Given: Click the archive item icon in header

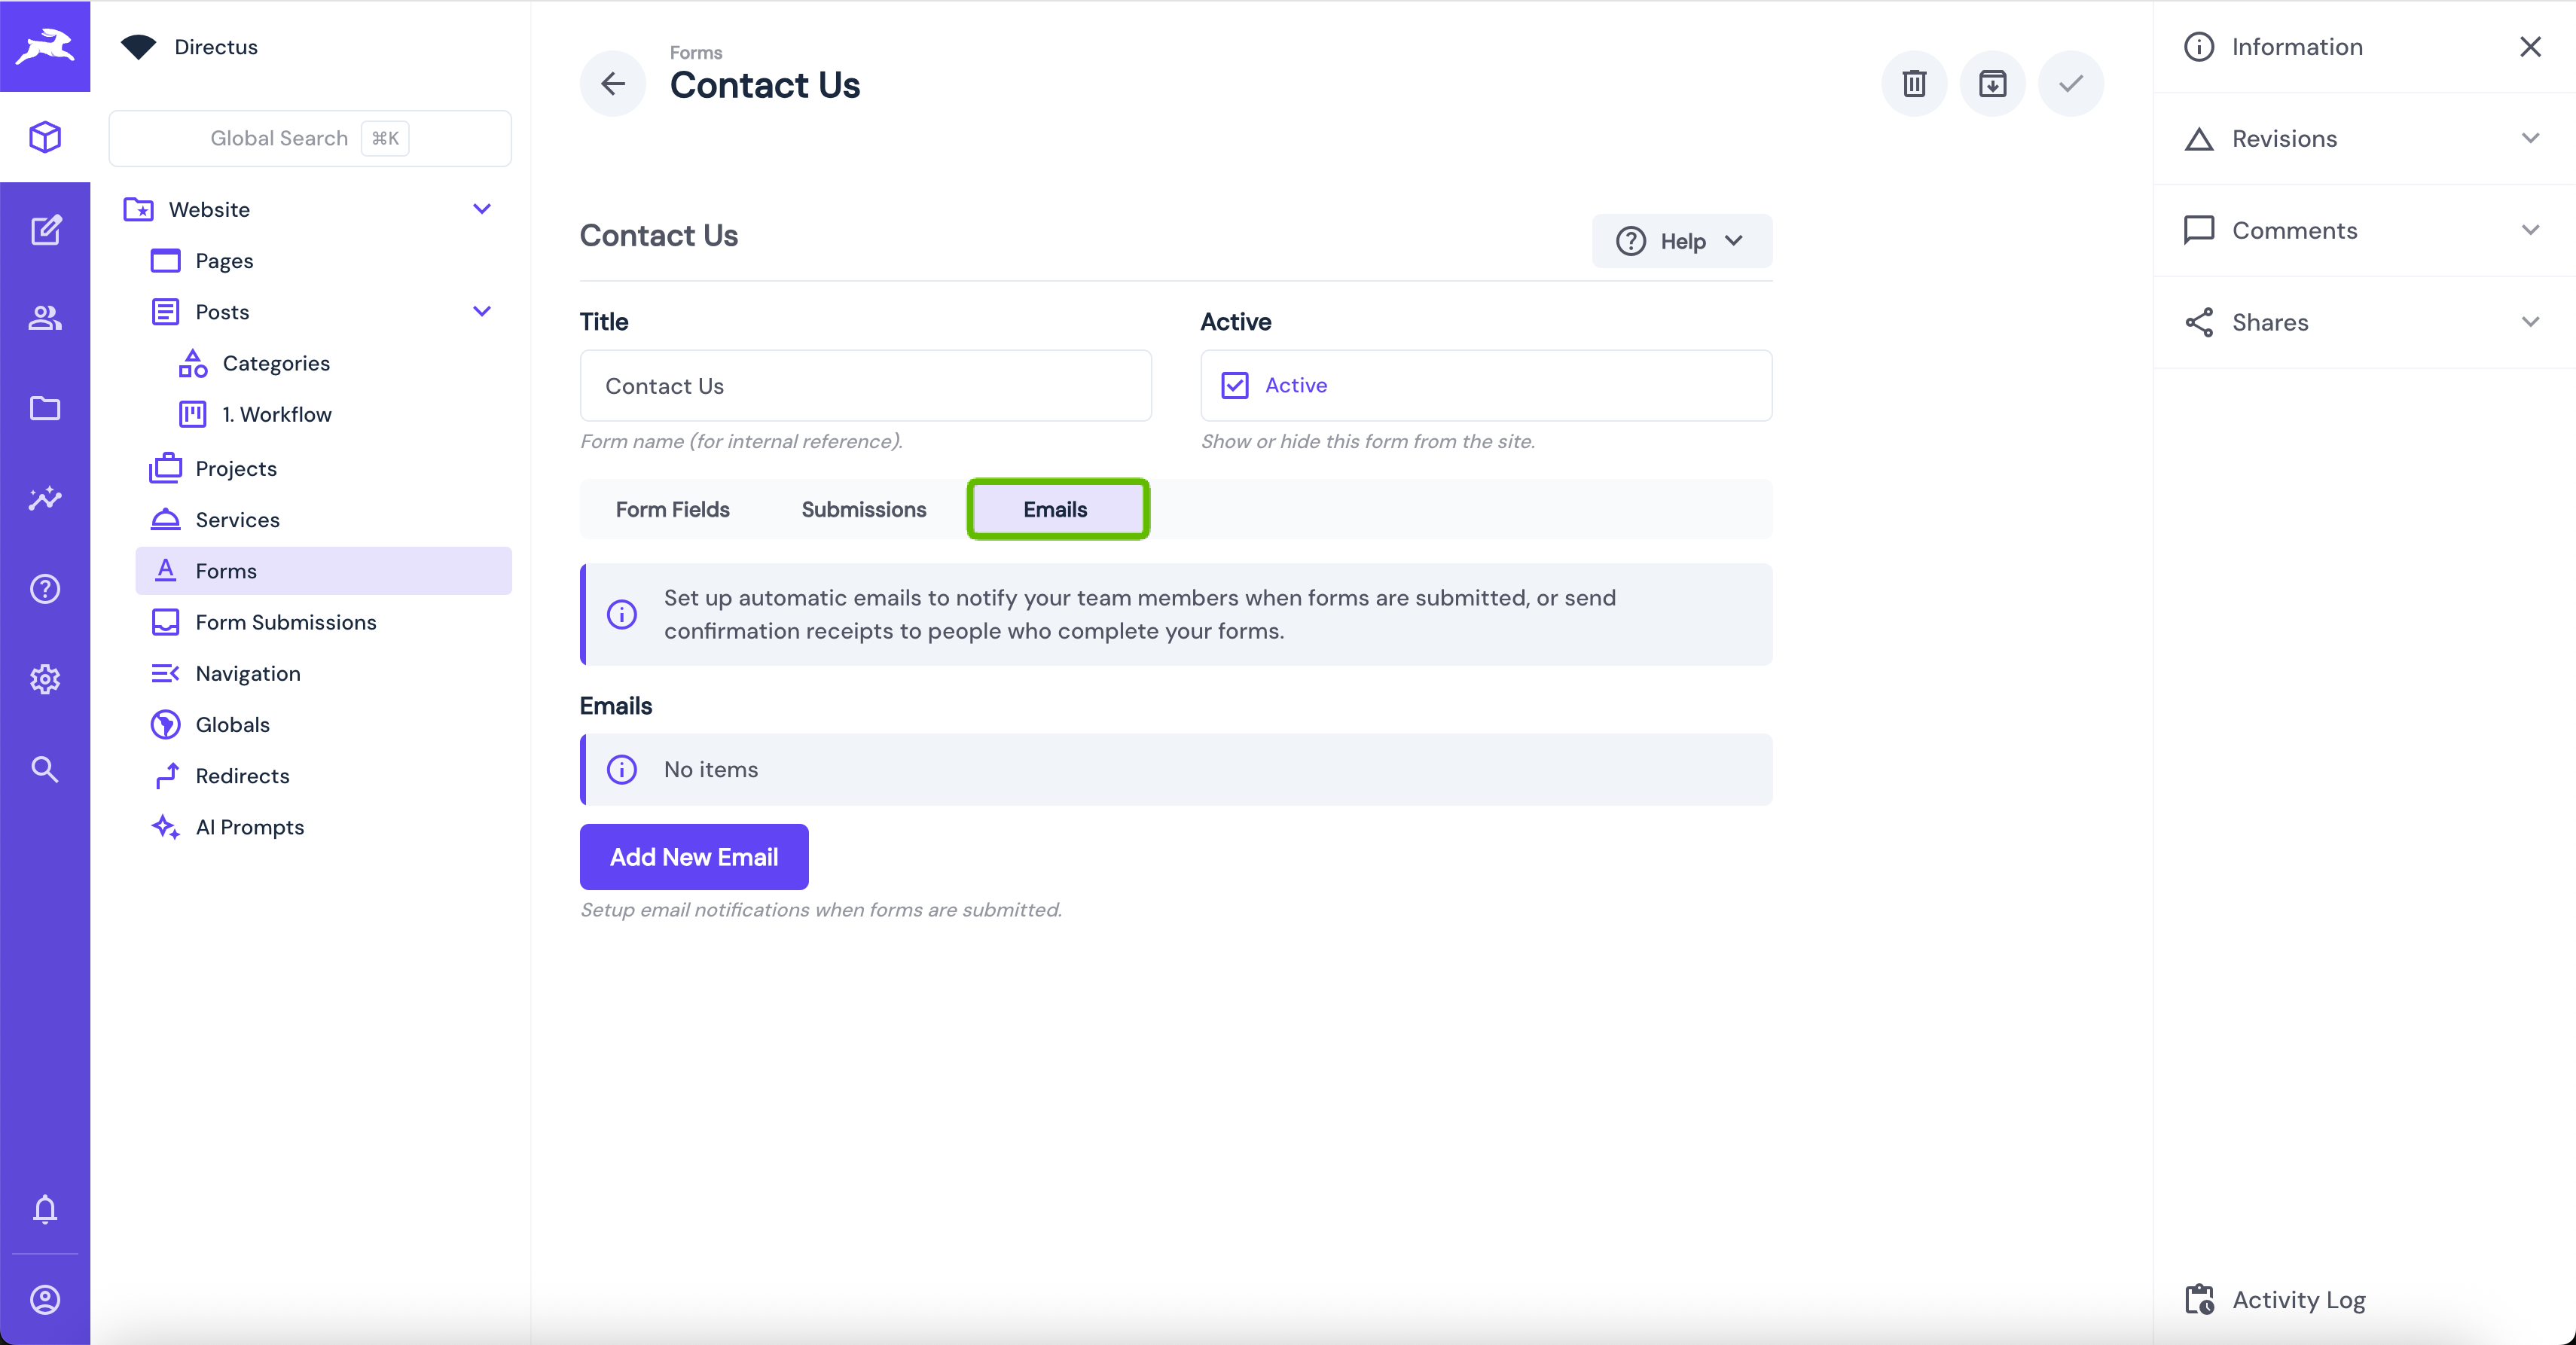Looking at the screenshot, I should 1992,83.
